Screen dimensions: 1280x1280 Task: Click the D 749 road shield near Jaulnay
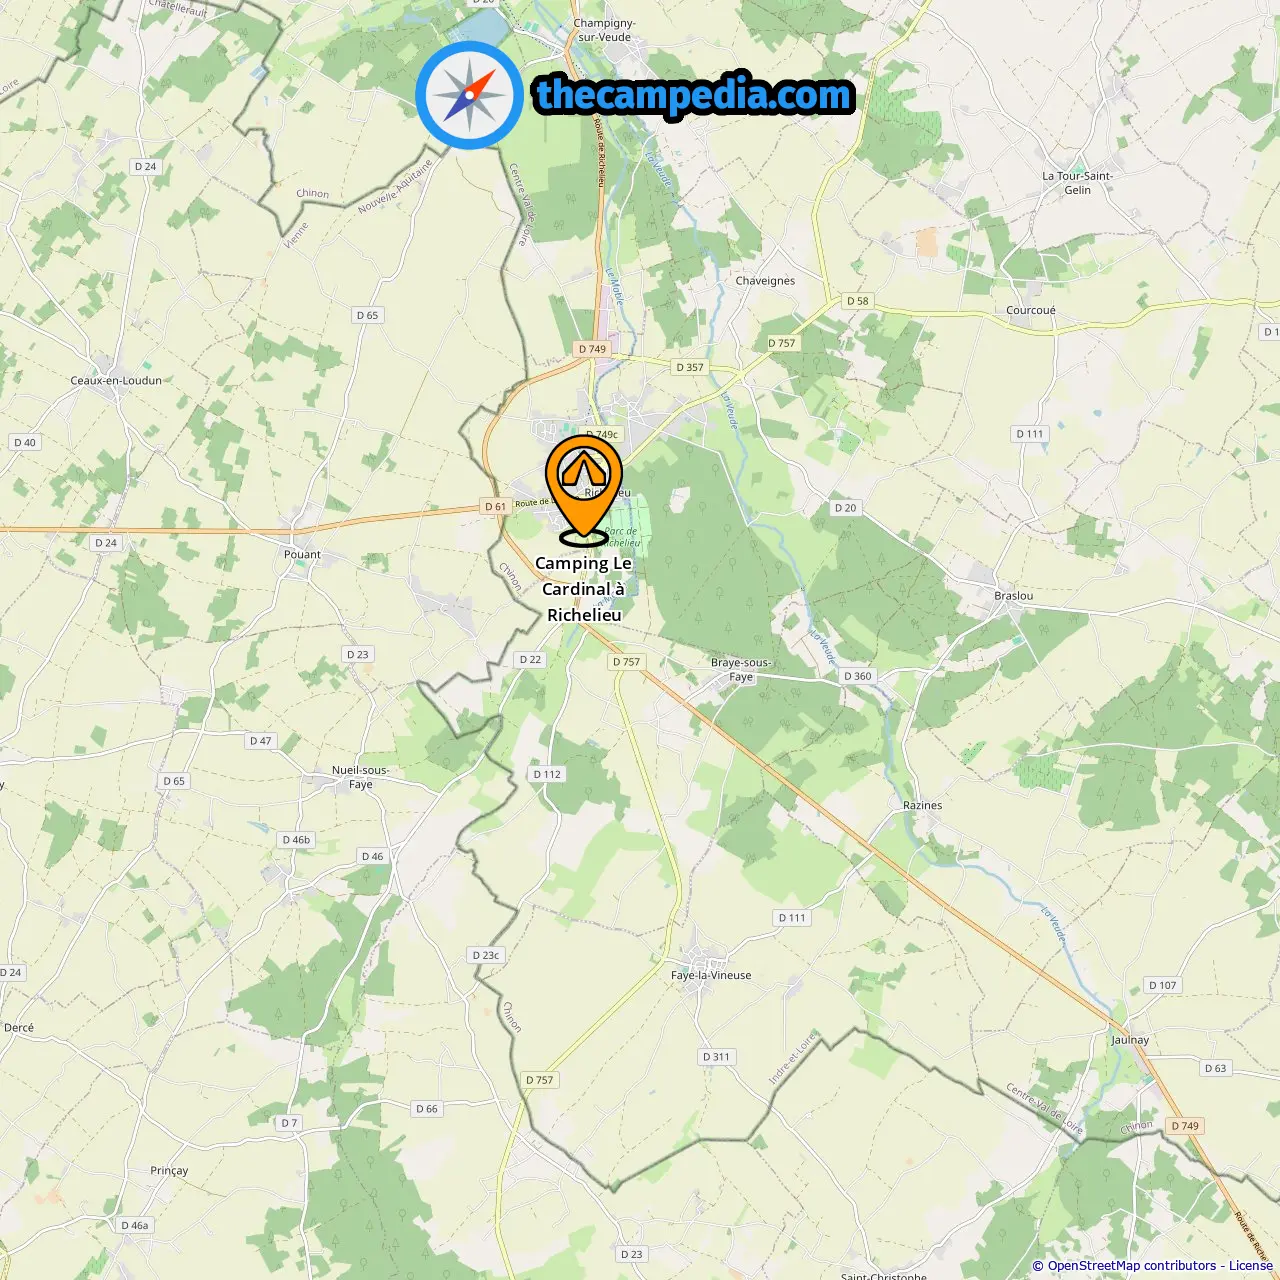click(1185, 1126)
